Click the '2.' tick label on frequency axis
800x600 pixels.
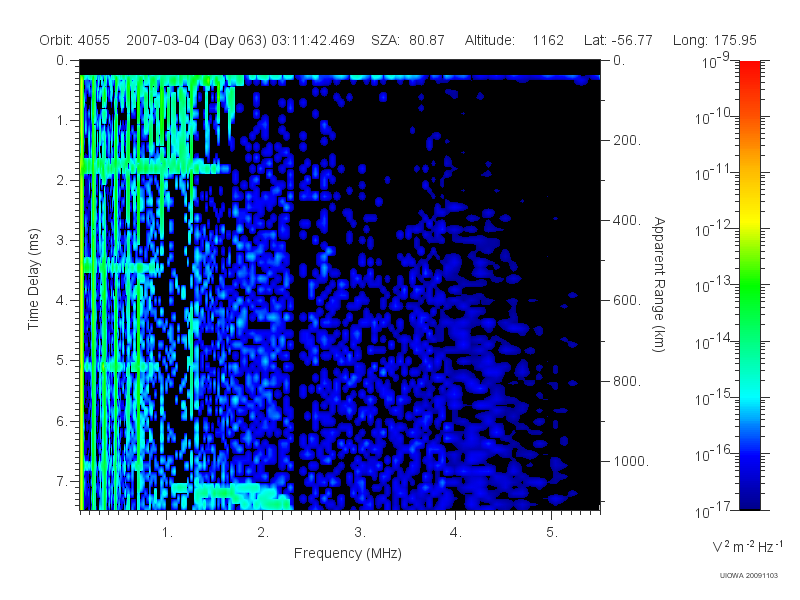point(263,533)
